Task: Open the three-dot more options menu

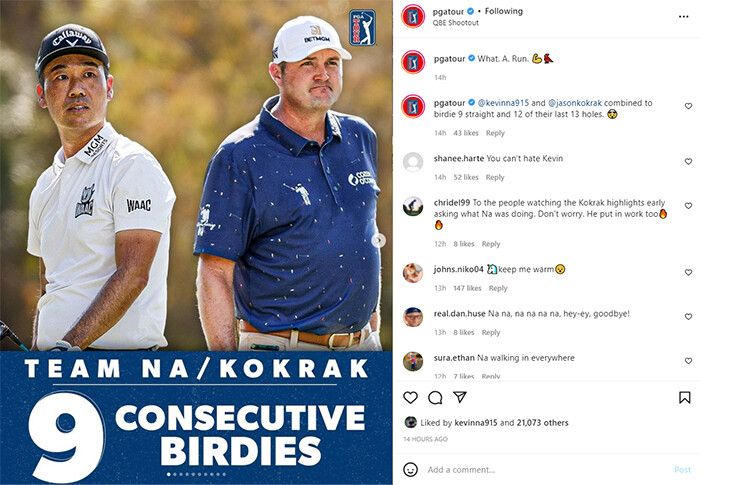Action: point(684,17)
